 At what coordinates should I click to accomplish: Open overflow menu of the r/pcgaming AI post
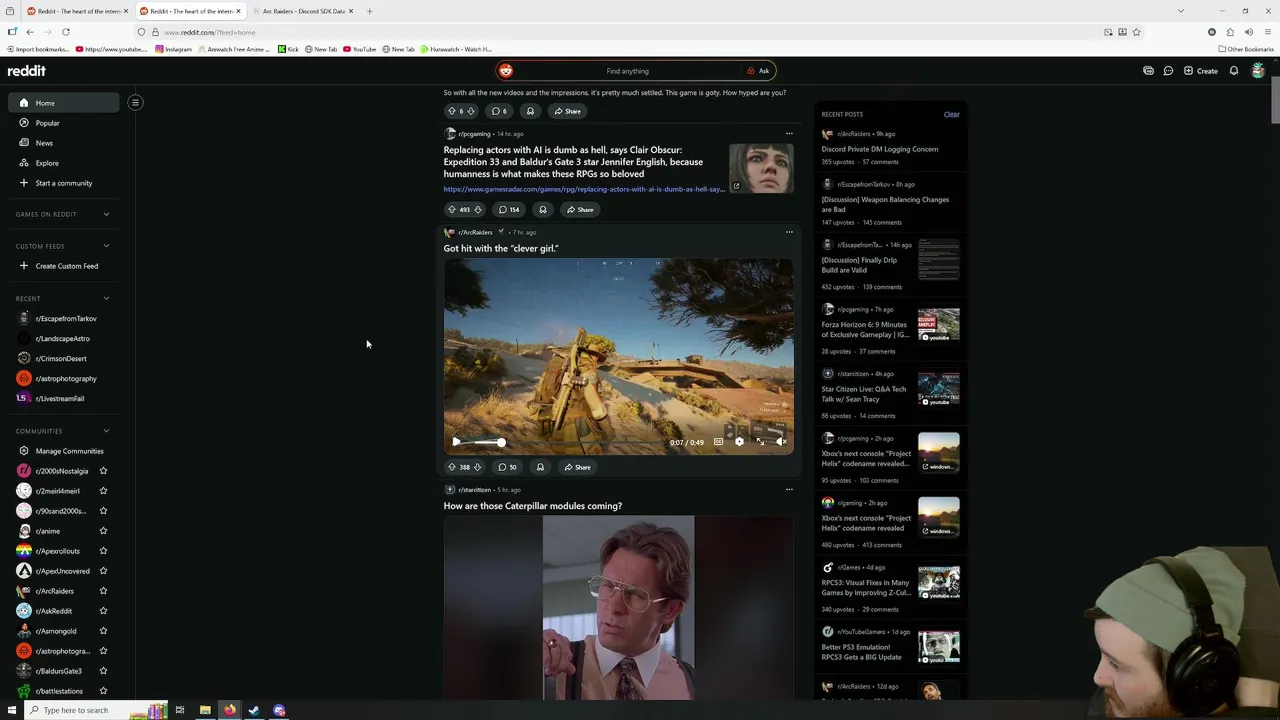tap(789, 133)
